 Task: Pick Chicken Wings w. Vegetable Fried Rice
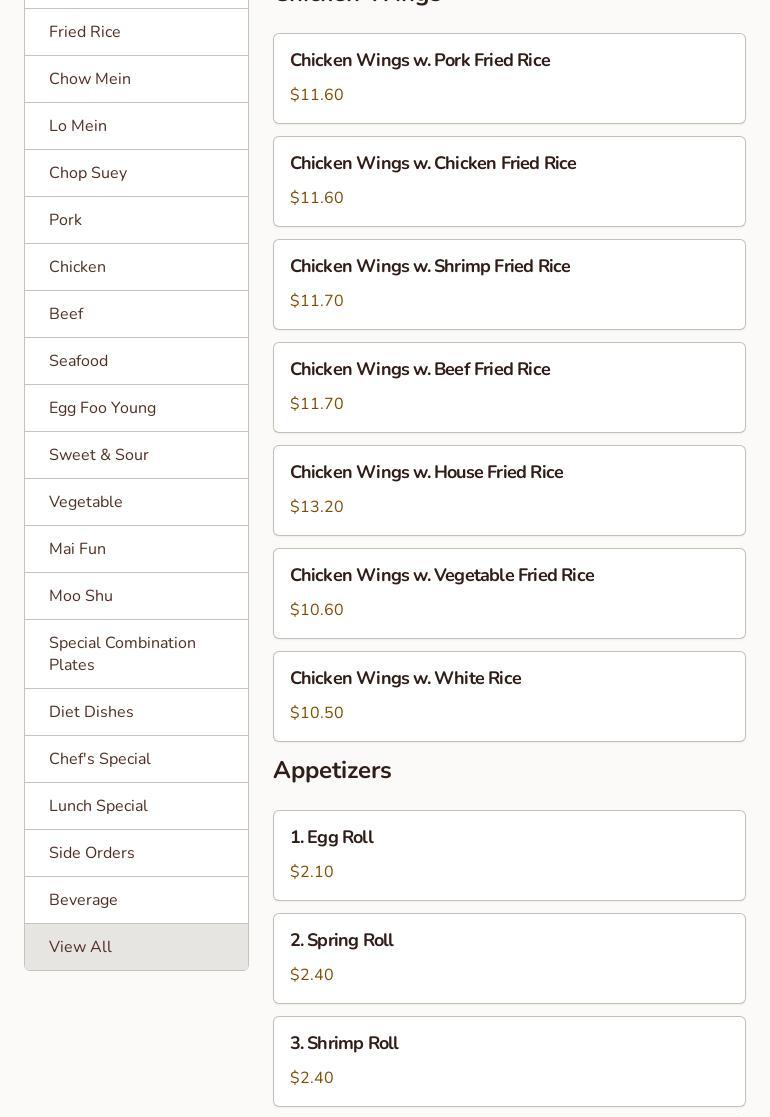click(x=509, y=593)
